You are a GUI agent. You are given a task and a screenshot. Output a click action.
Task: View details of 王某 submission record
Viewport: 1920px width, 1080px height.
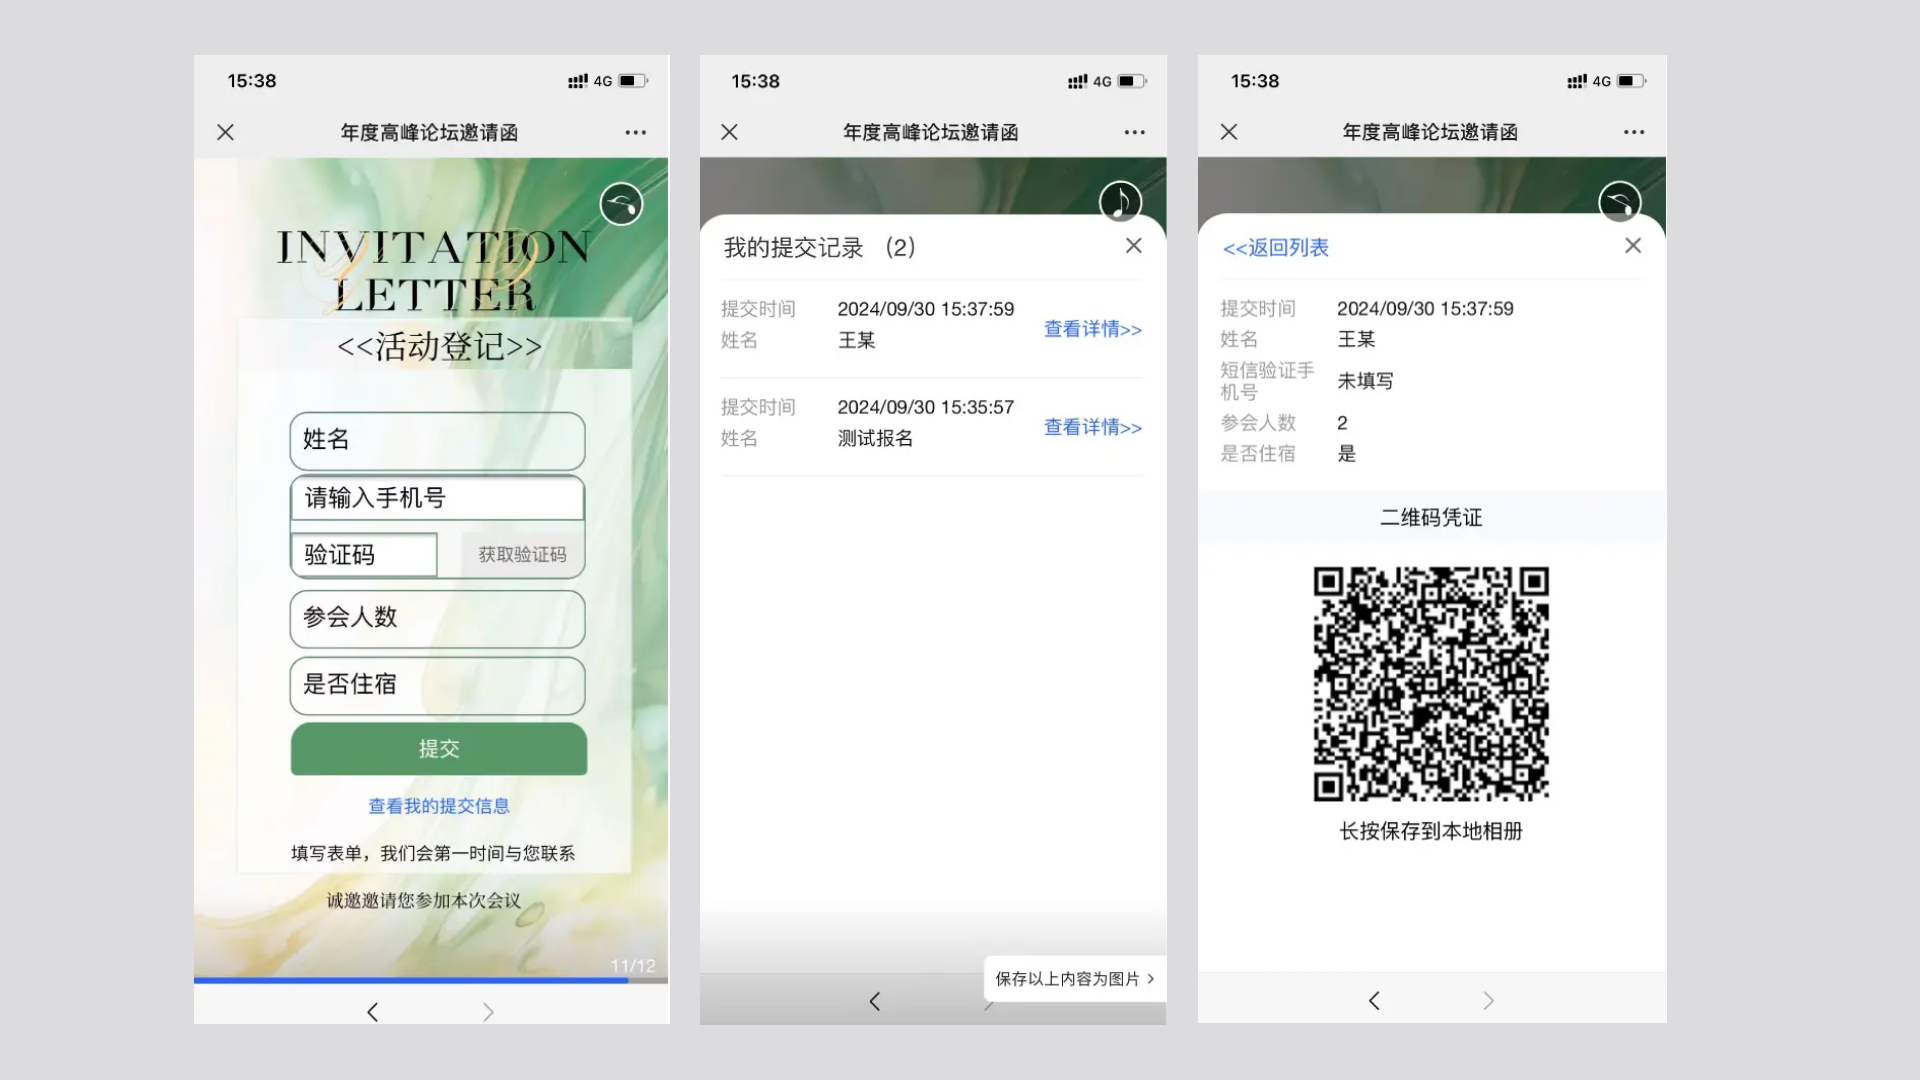(1092, 329)
